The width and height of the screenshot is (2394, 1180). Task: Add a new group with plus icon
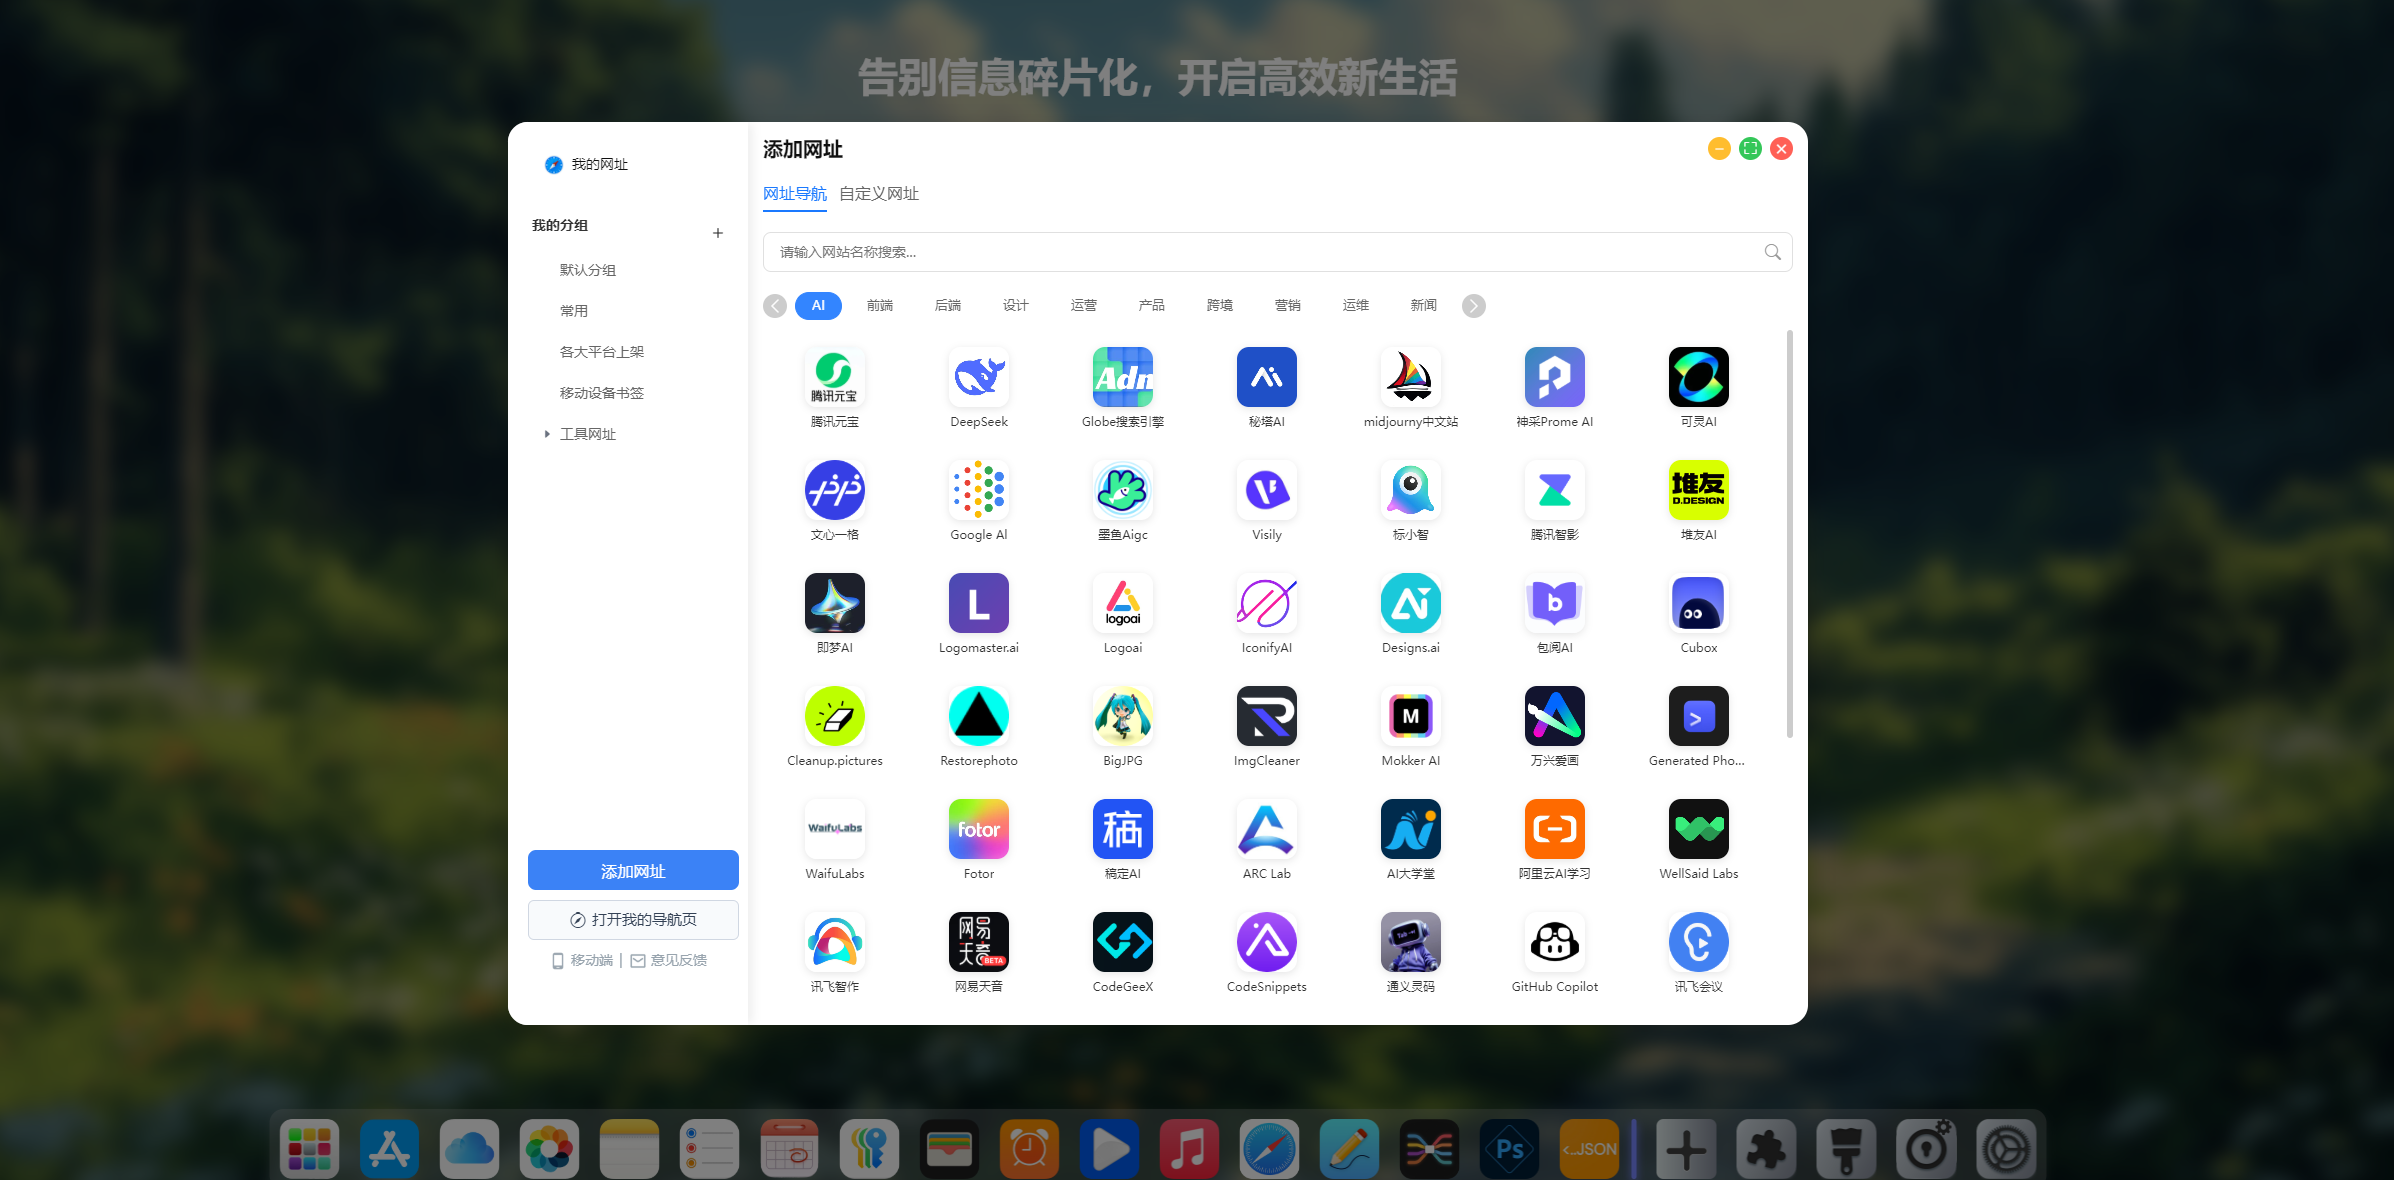coord(717,233)
